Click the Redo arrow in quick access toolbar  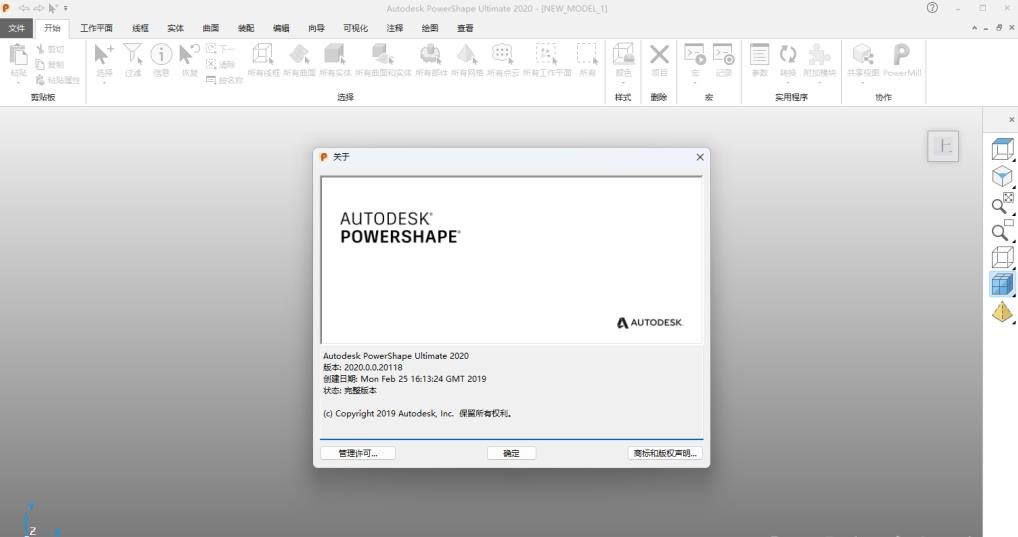[x=38, y=8]
